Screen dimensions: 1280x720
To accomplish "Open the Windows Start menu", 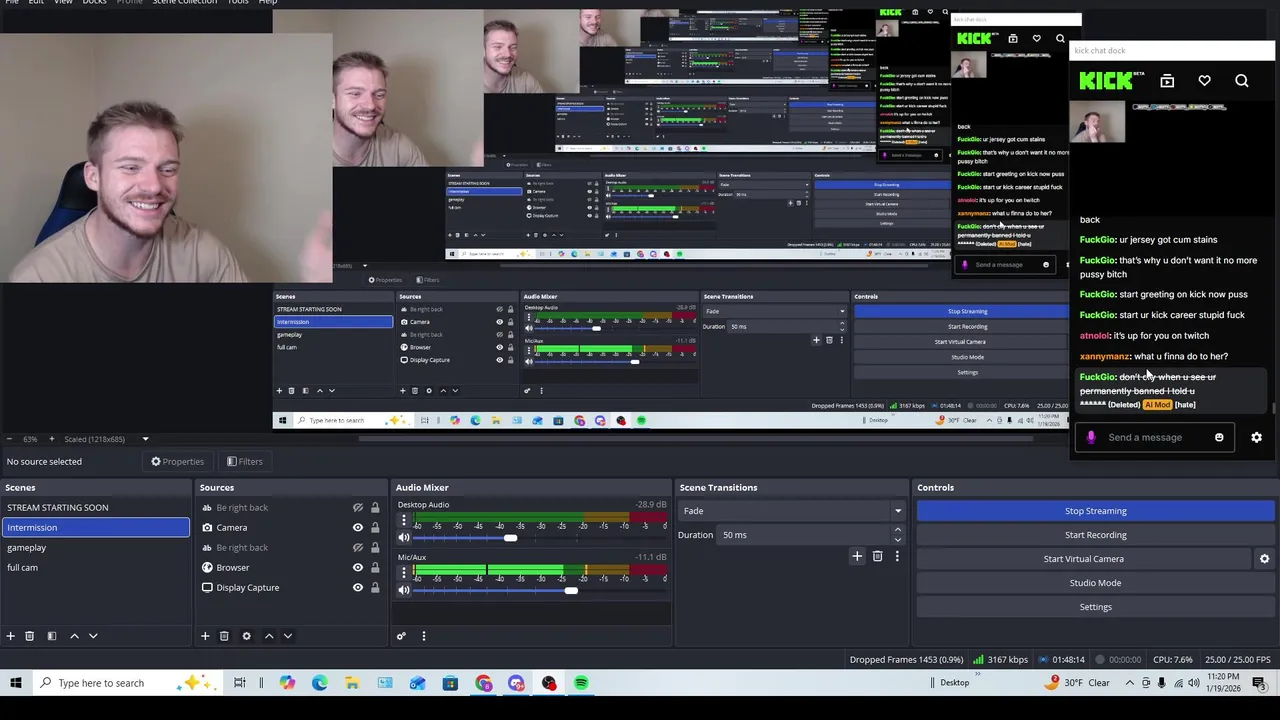I will point(15,683).
